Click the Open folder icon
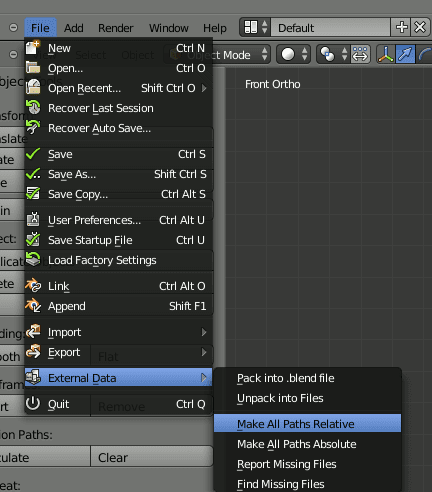 click(x=33, y=68)
